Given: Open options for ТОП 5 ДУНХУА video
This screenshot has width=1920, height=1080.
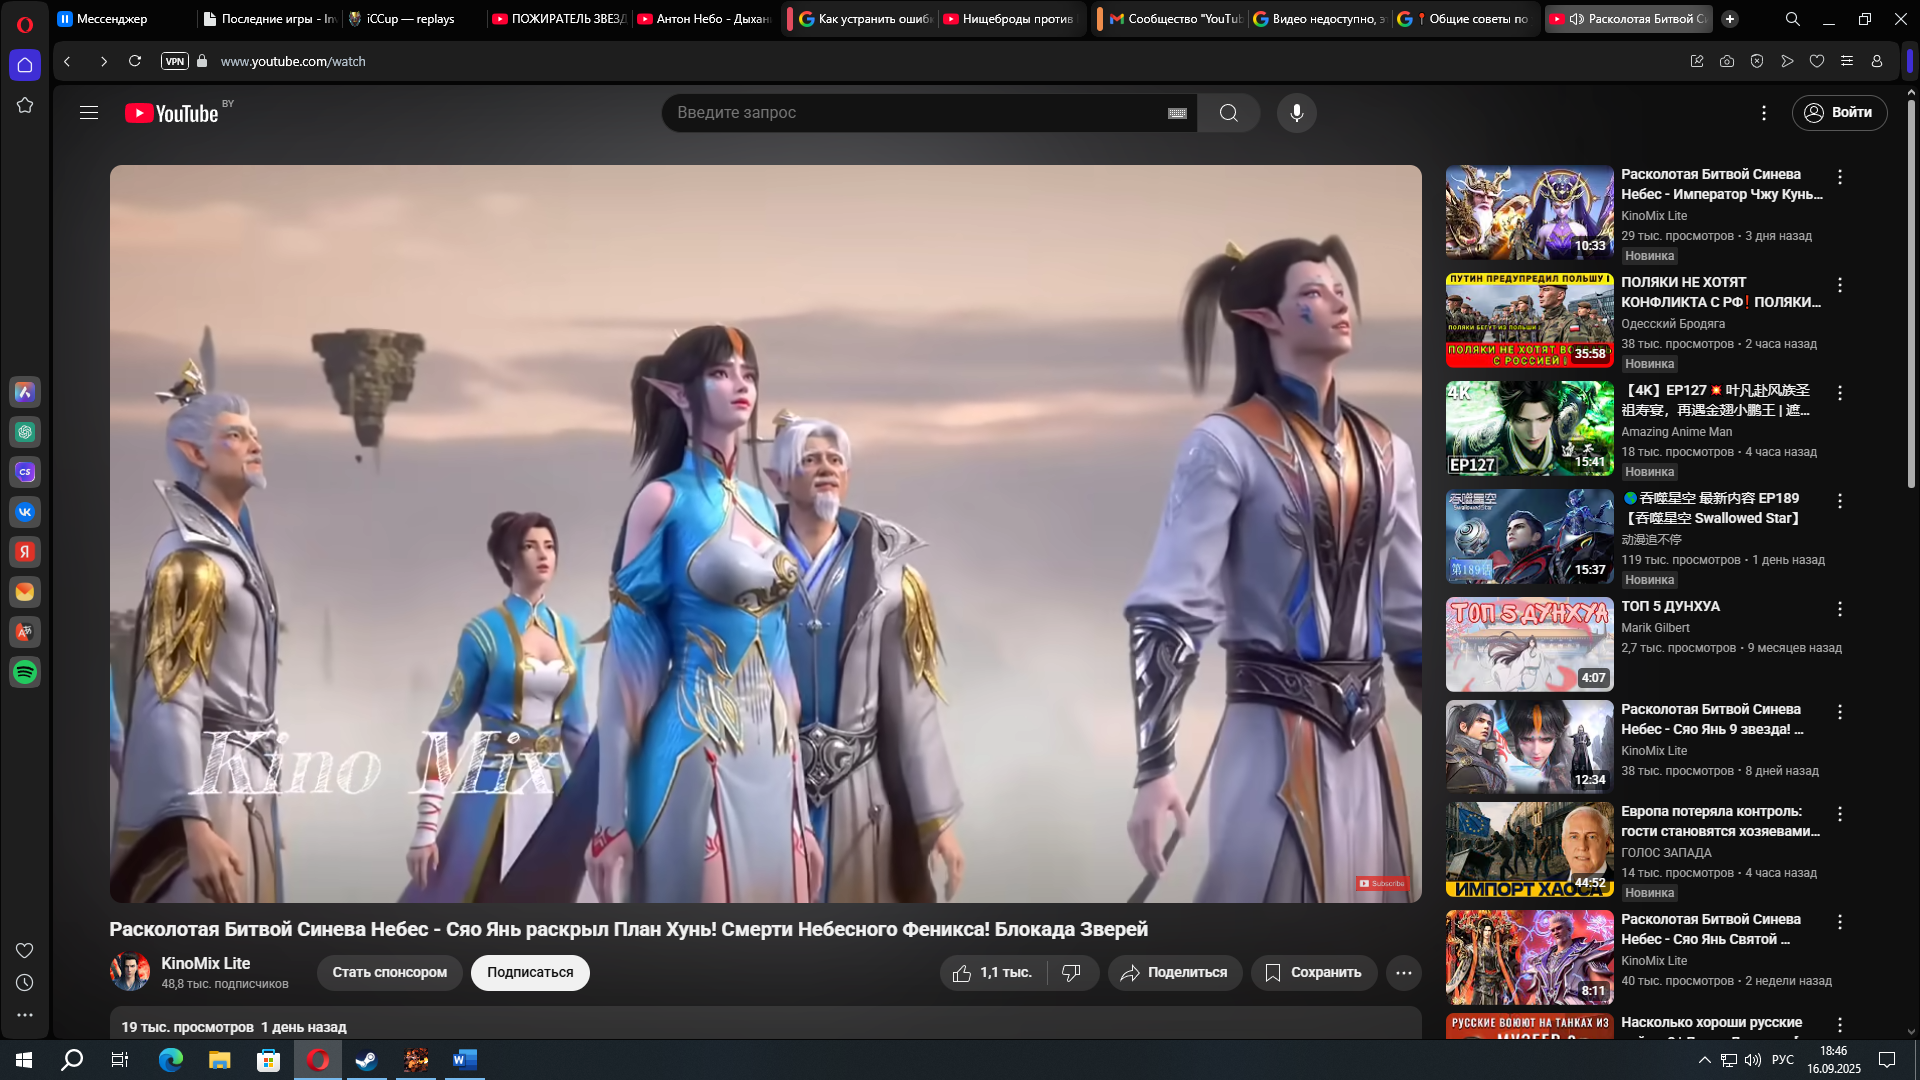Looking at the screenshot, I should click(1839, 609).
